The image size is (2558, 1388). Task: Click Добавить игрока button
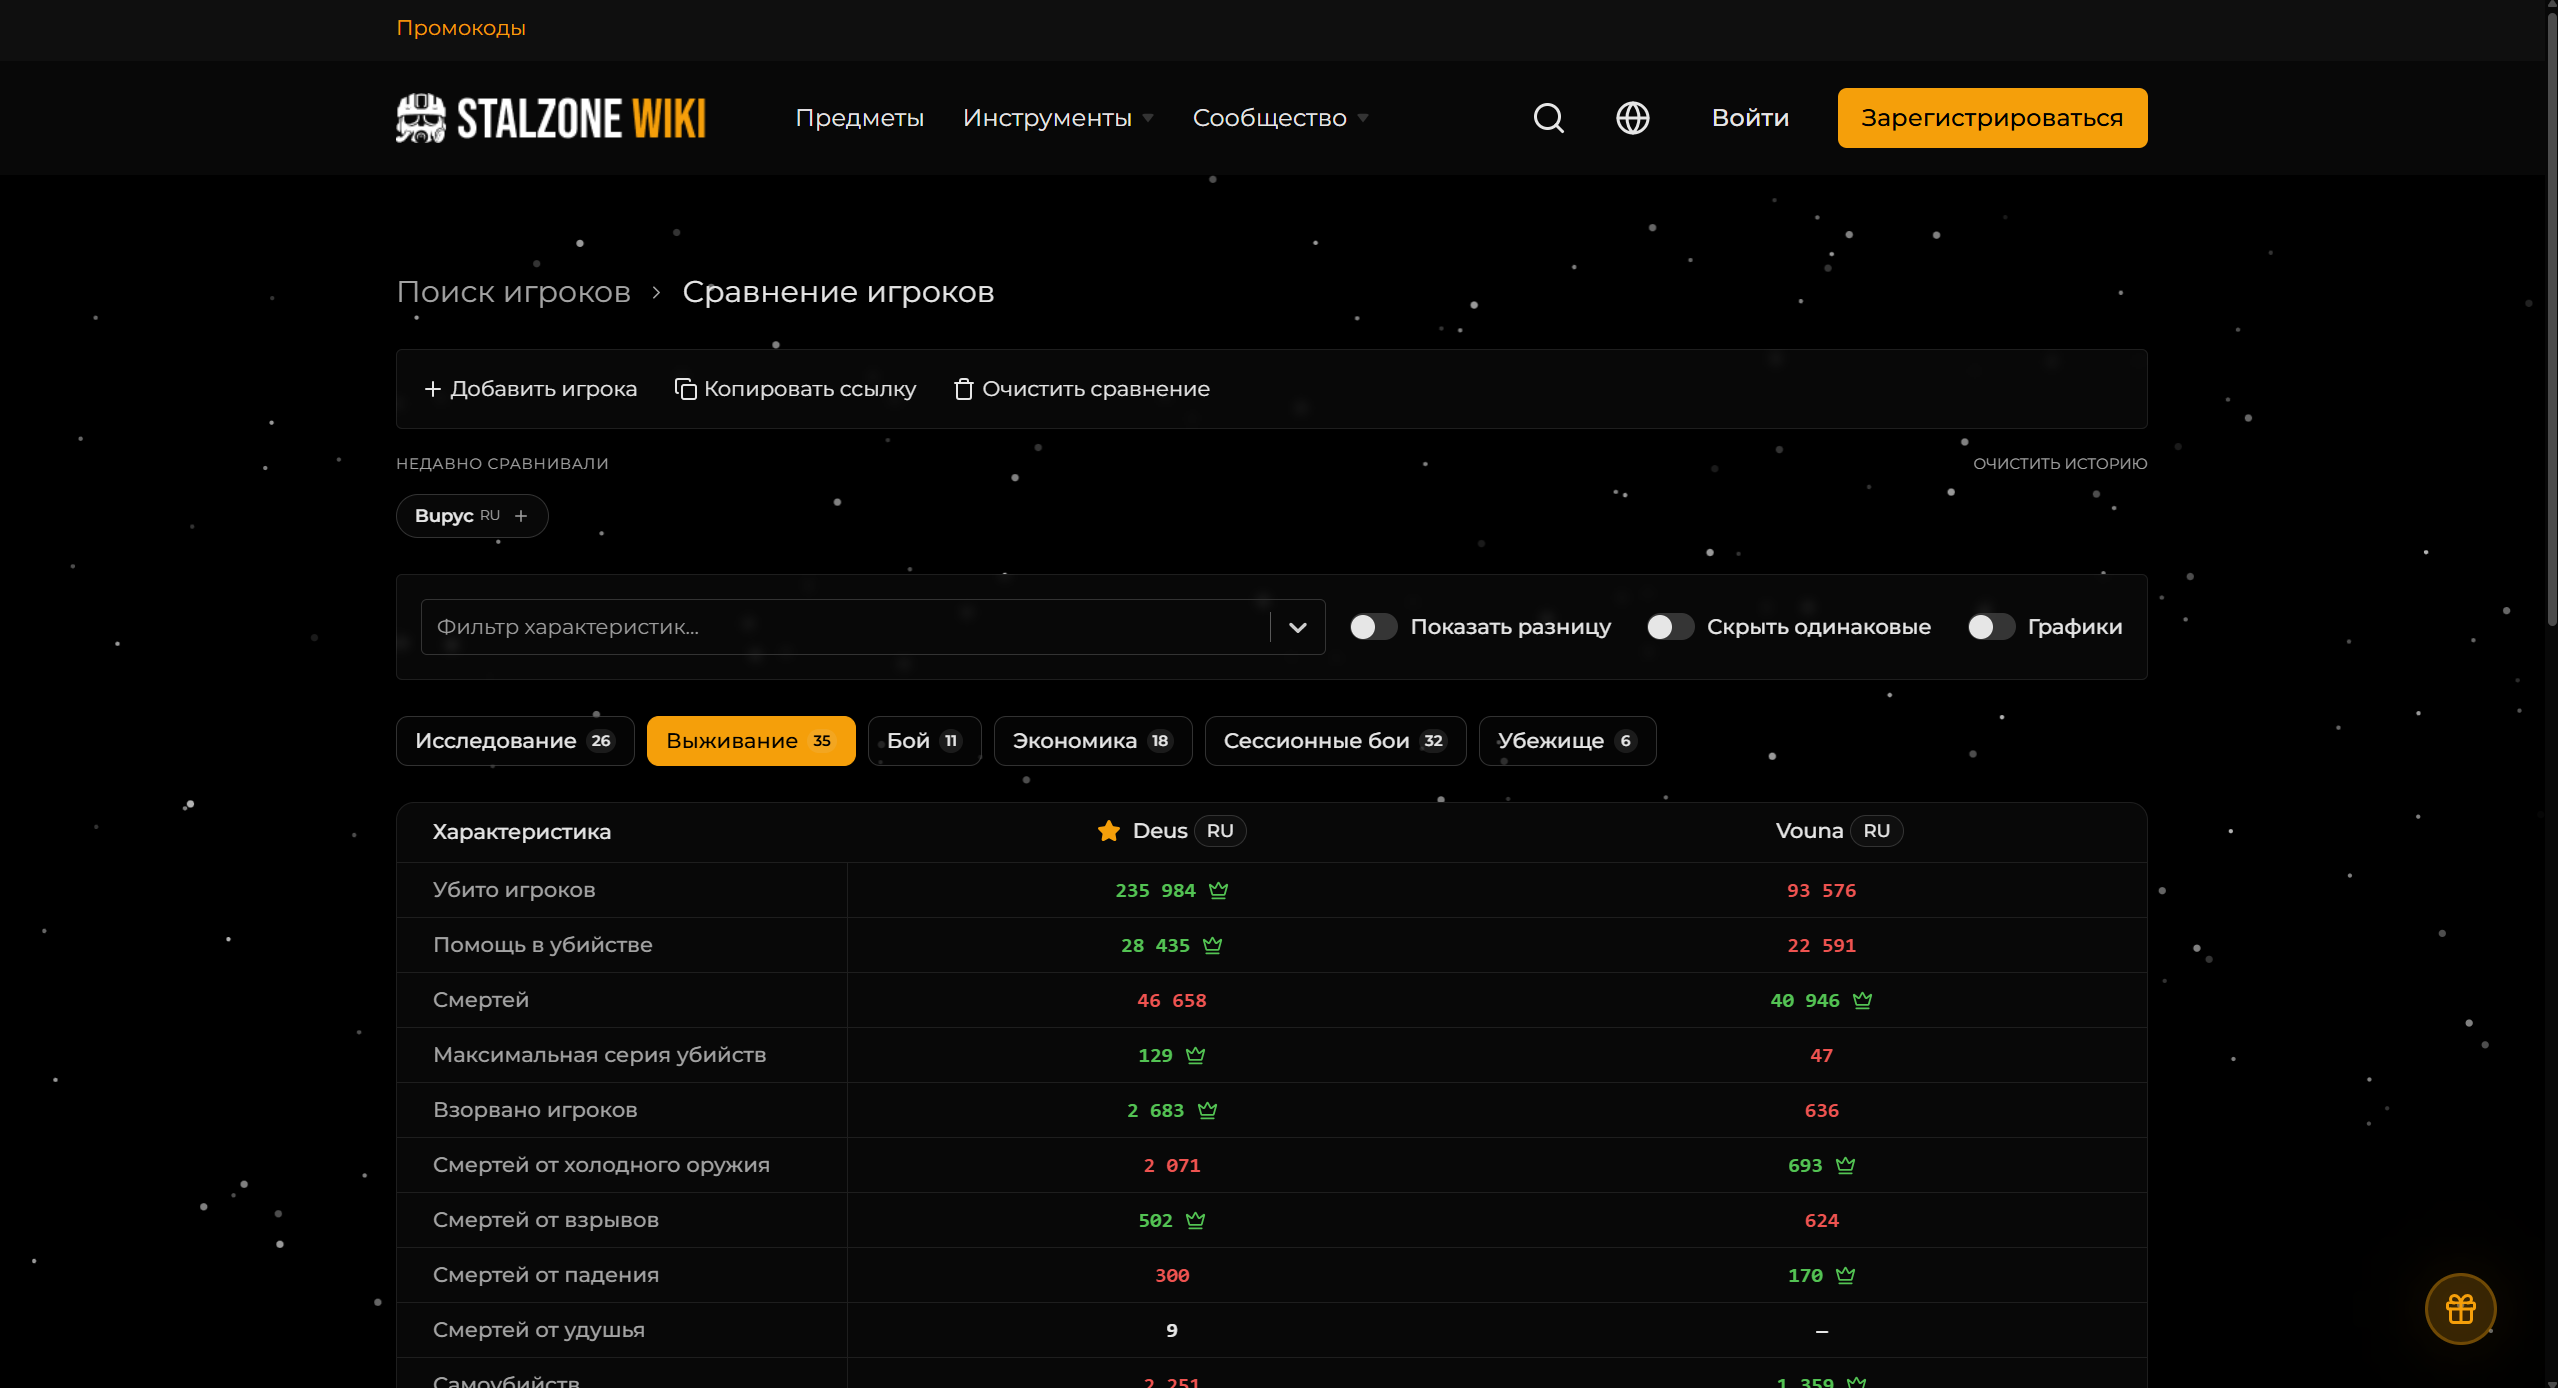pos(531,389)
